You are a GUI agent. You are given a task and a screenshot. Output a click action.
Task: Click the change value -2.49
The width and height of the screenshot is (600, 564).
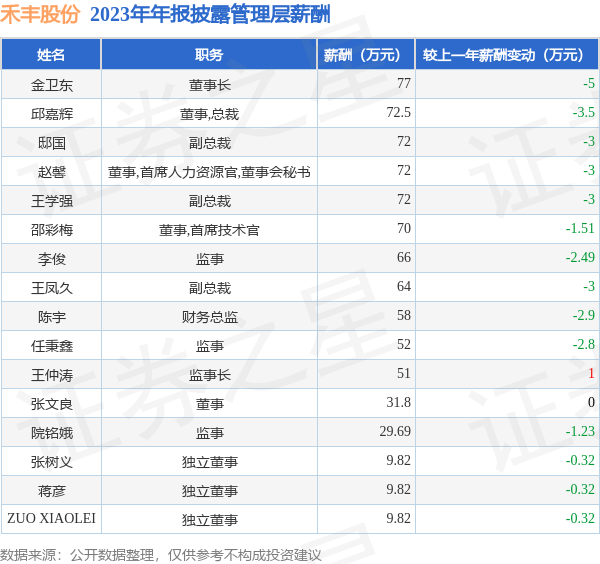[580, 257]
